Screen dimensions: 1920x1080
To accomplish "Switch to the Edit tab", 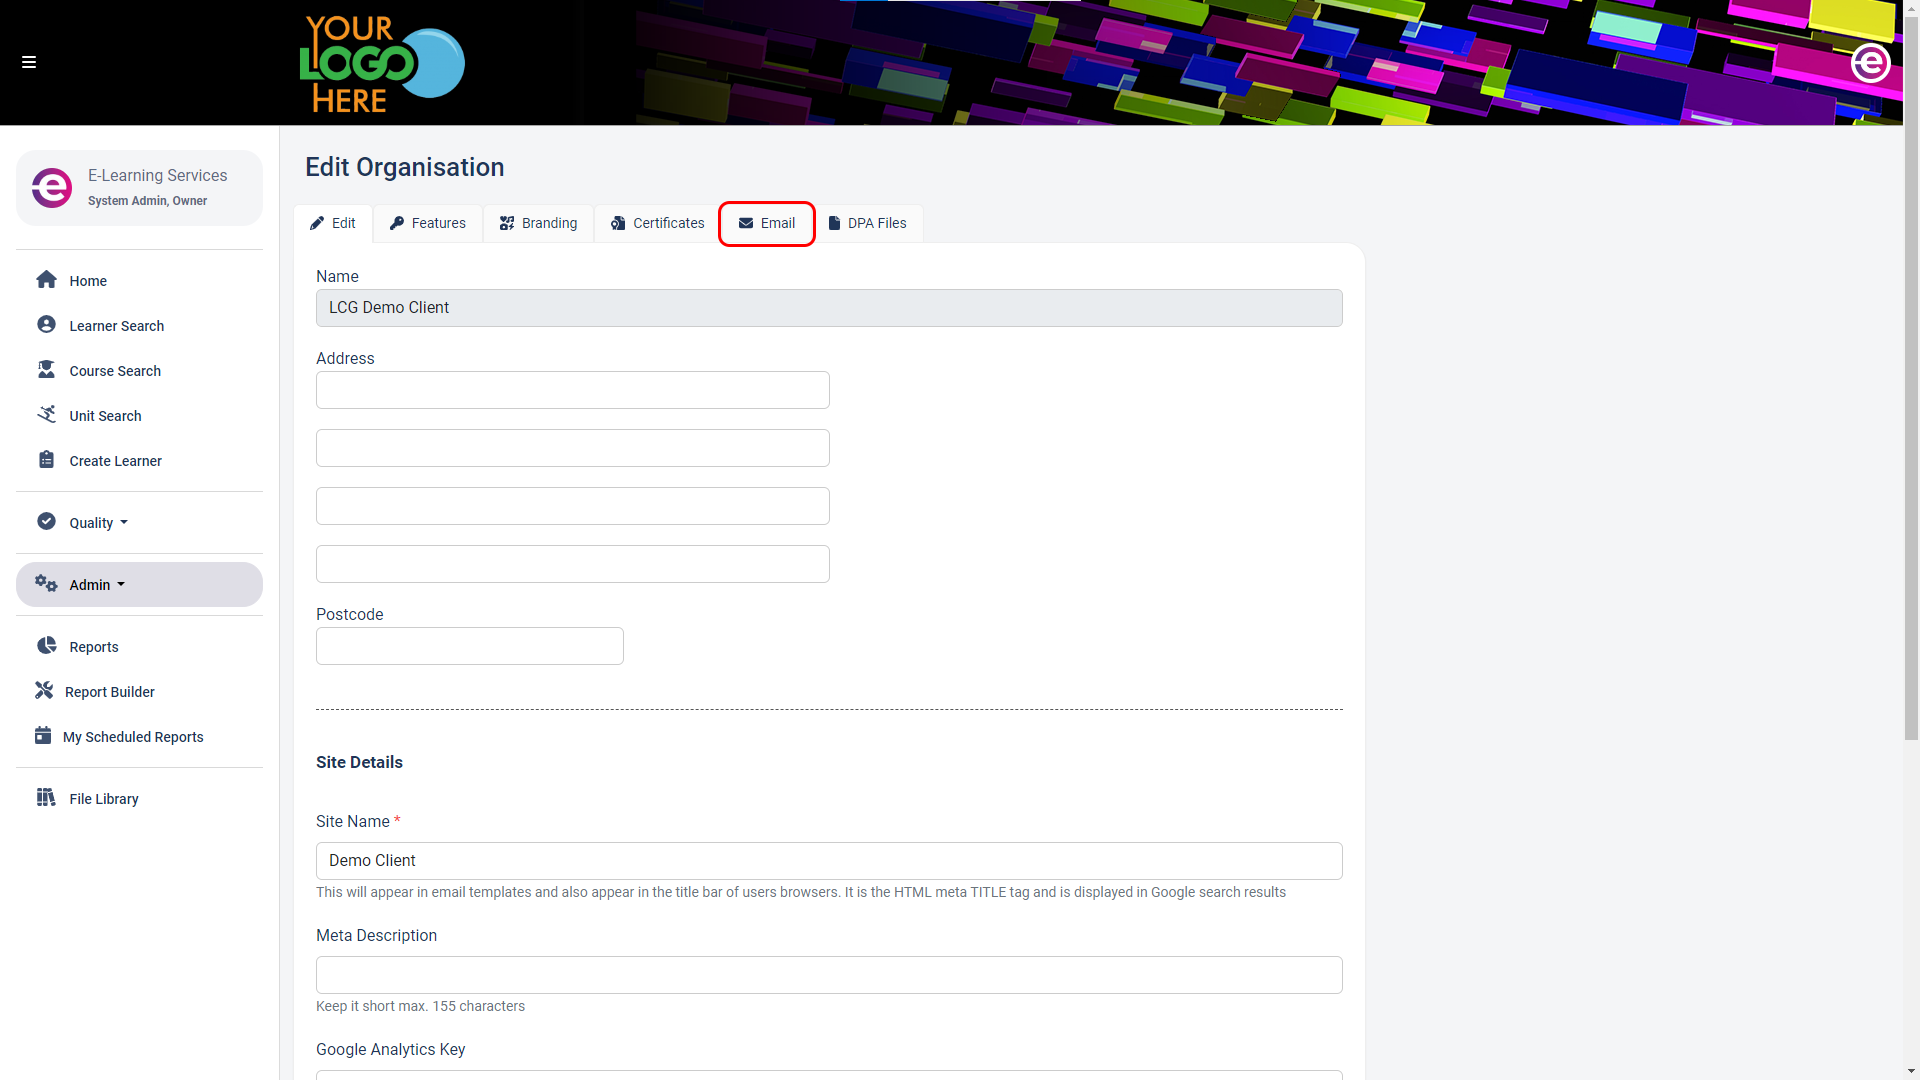I will [x=333, y=223].
